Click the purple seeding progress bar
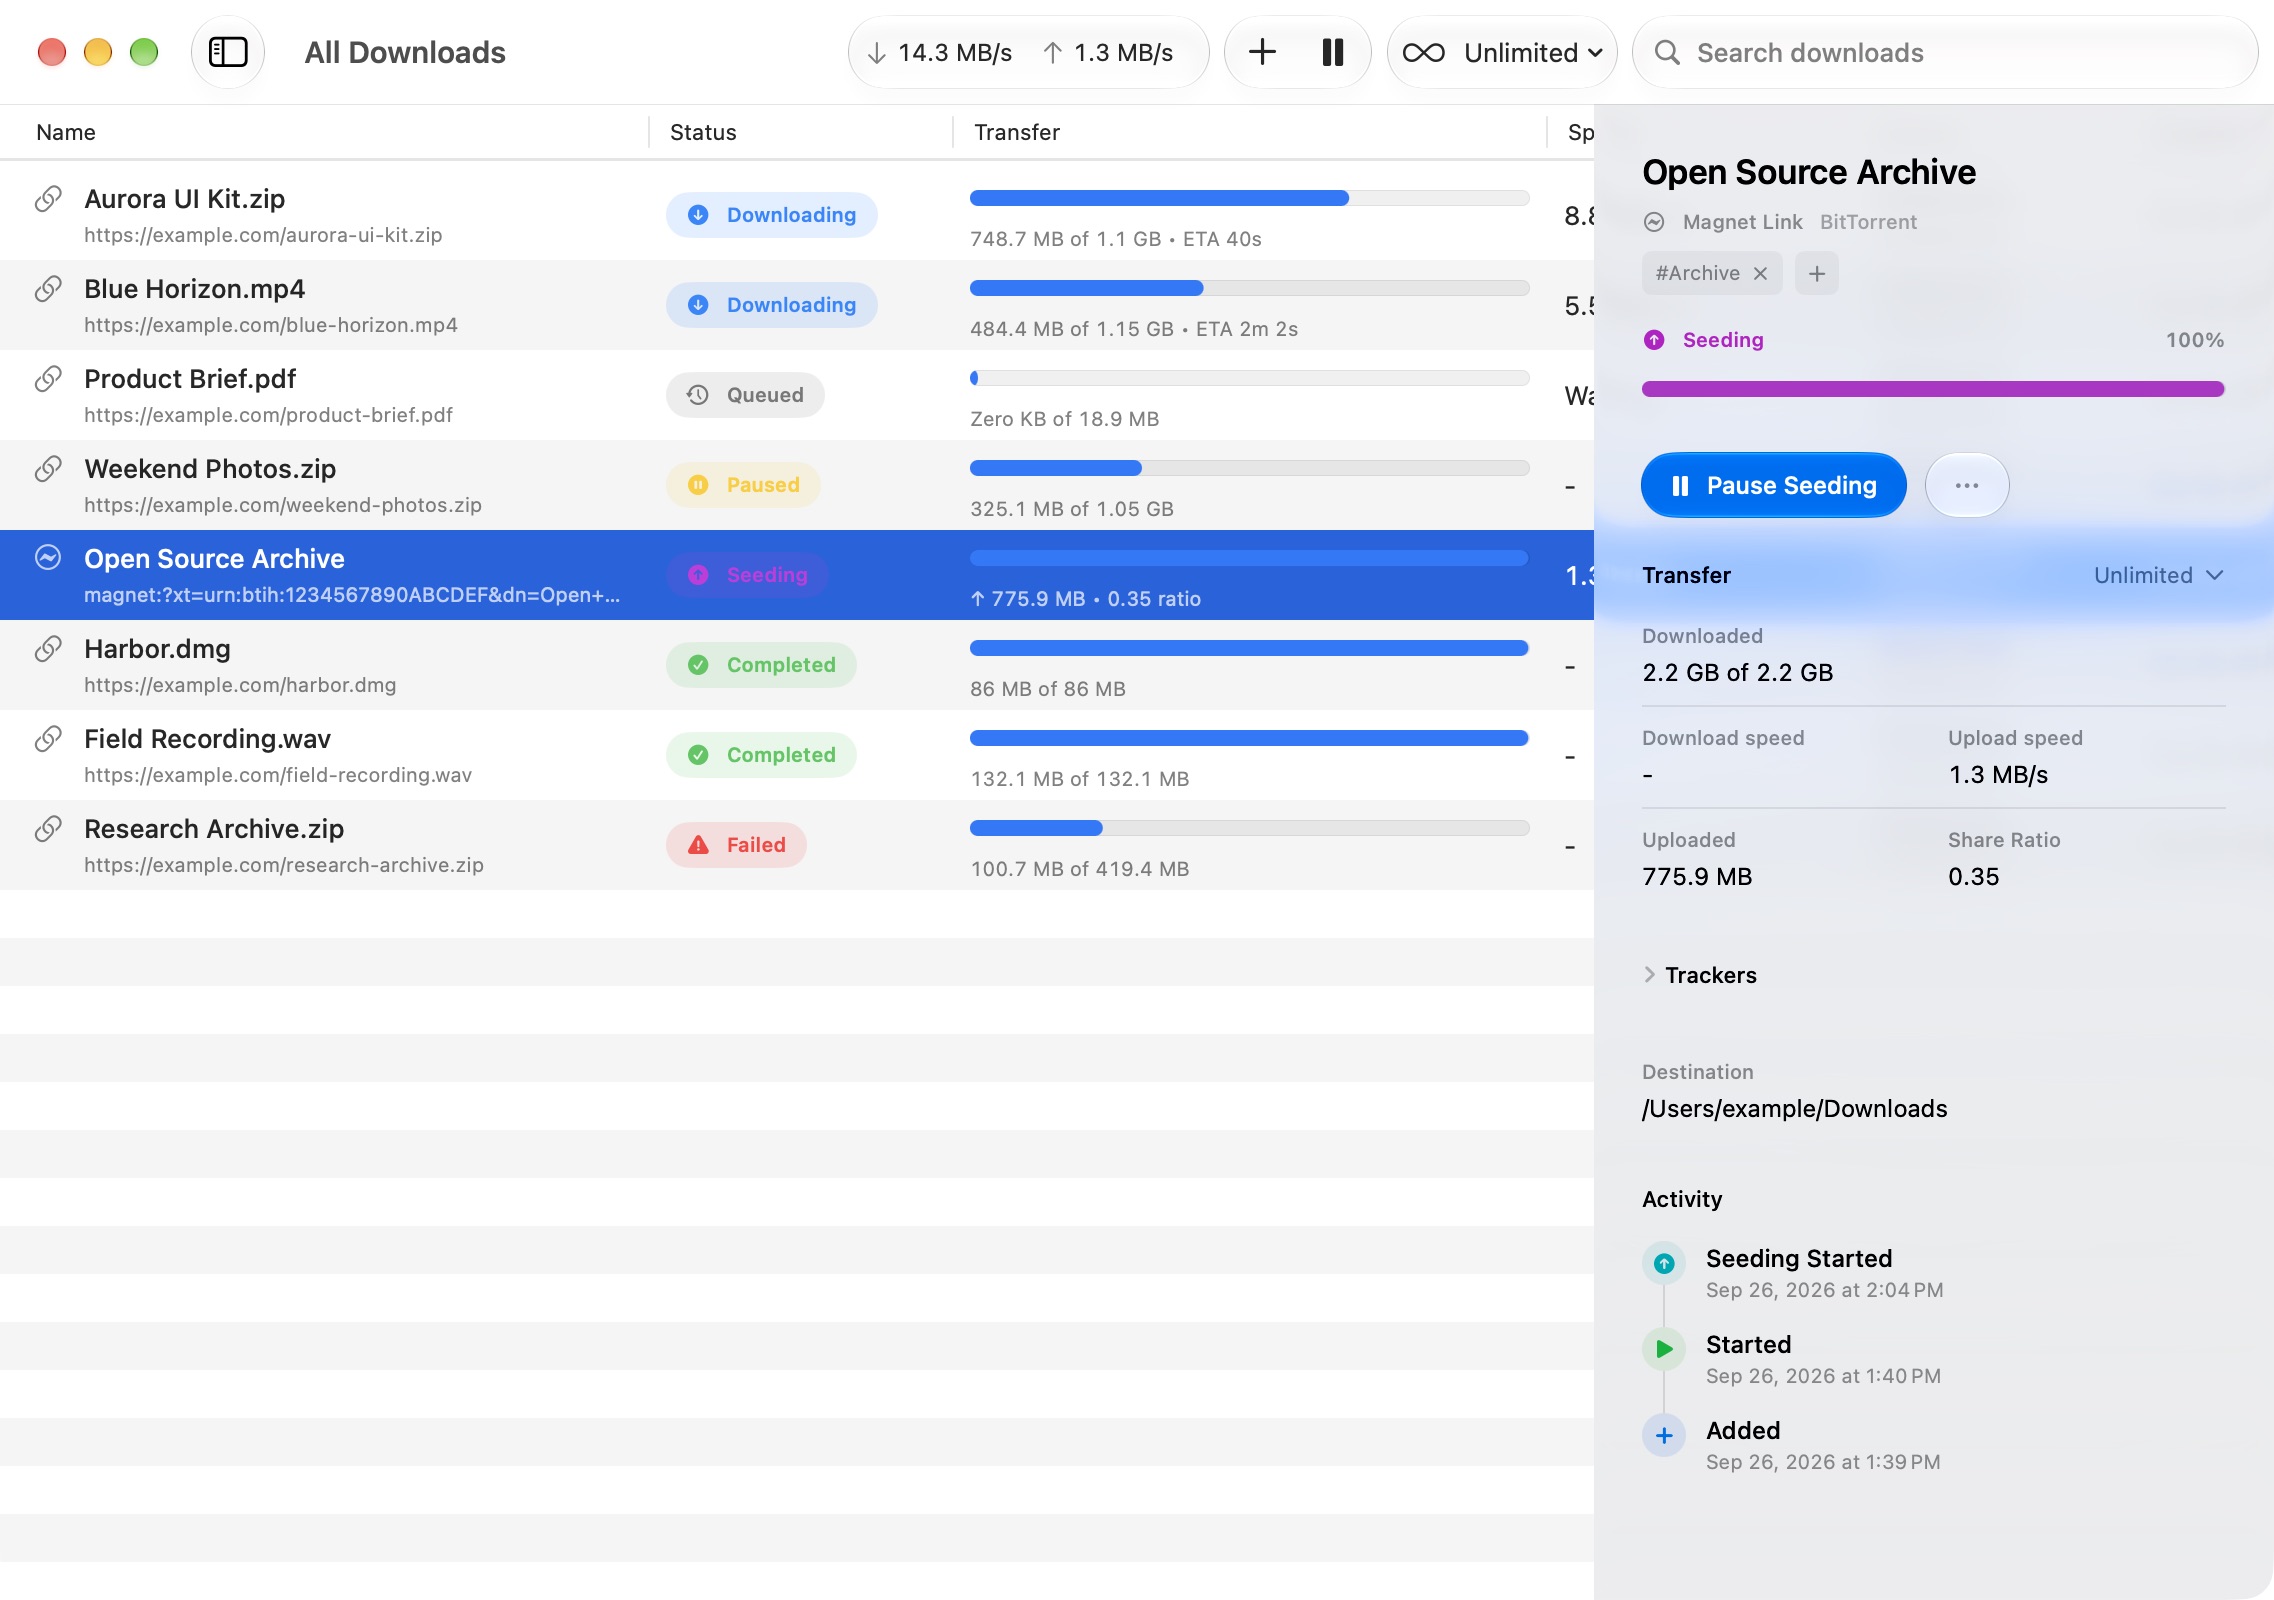This screenshot has height=1600, width=2274. [x=1933, y=389]
